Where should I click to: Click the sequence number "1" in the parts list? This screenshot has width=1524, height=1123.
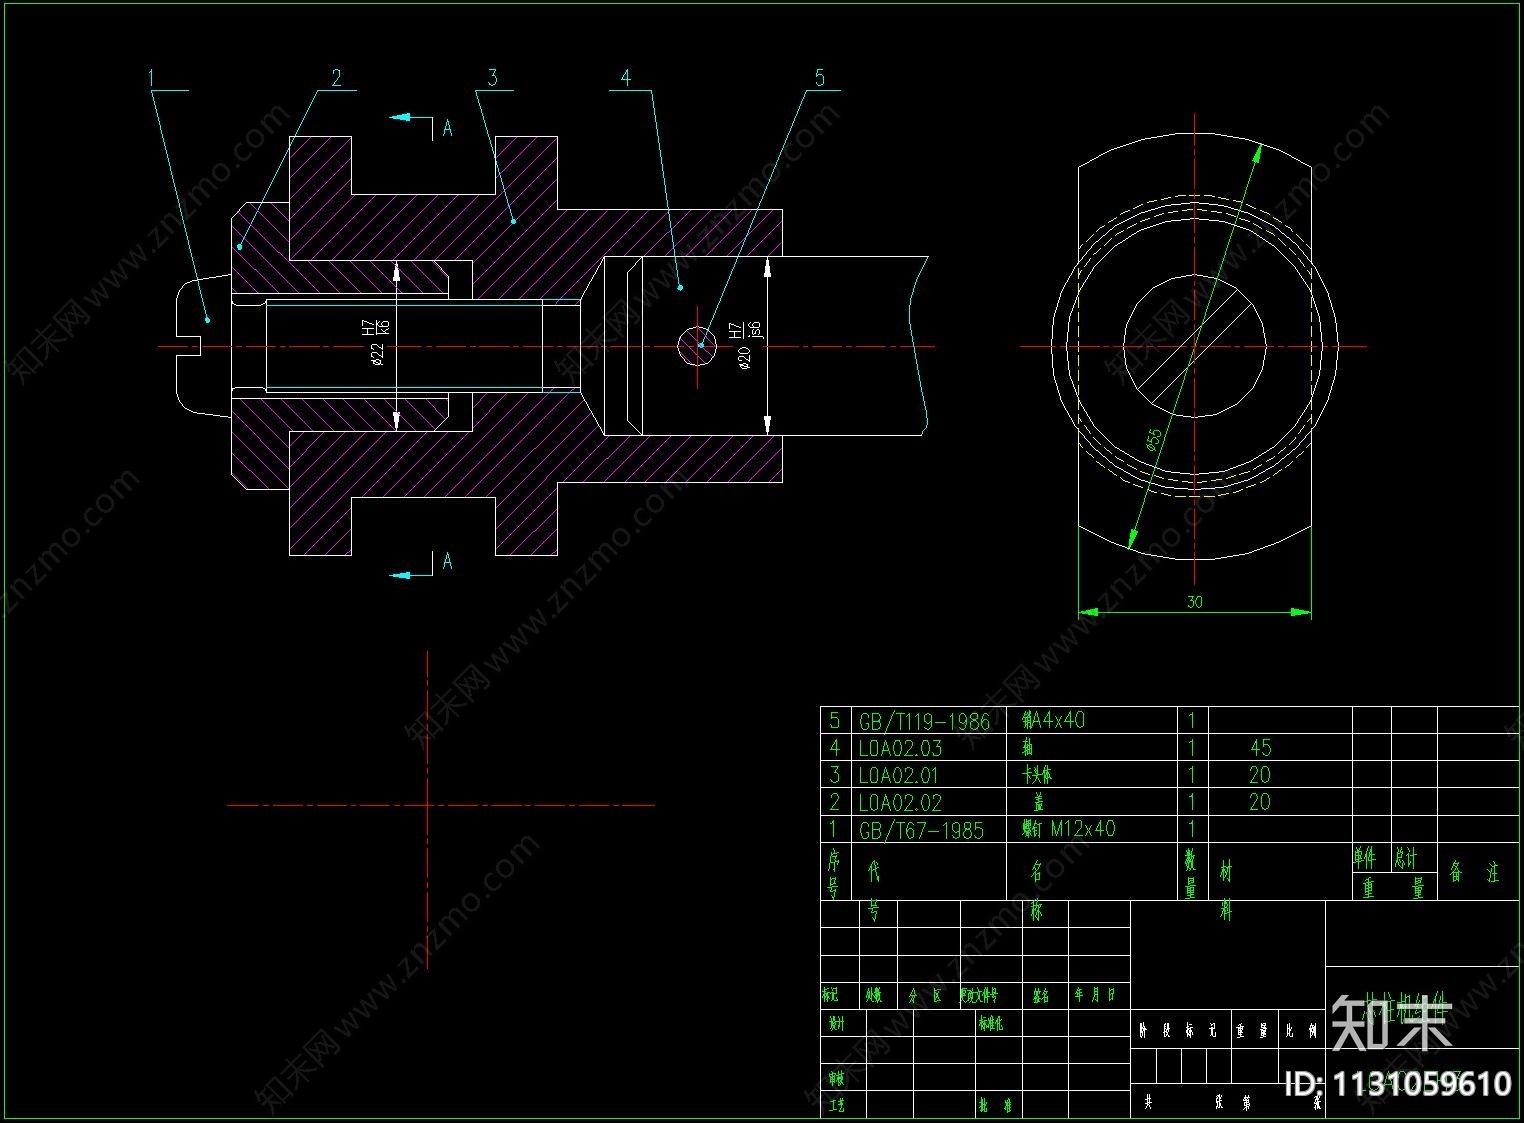click(833, 829)
